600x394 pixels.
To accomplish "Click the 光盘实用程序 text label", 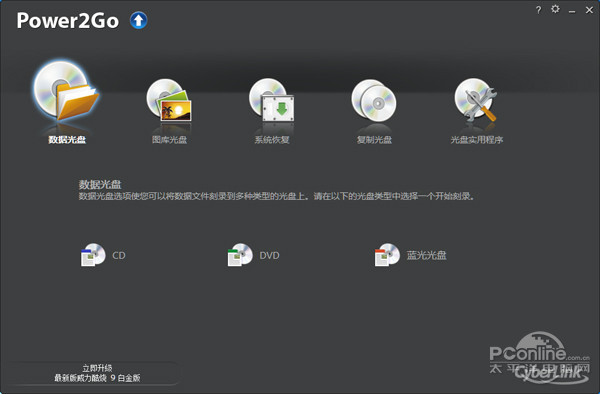I will pyautogui.click(x=476, y=140).
